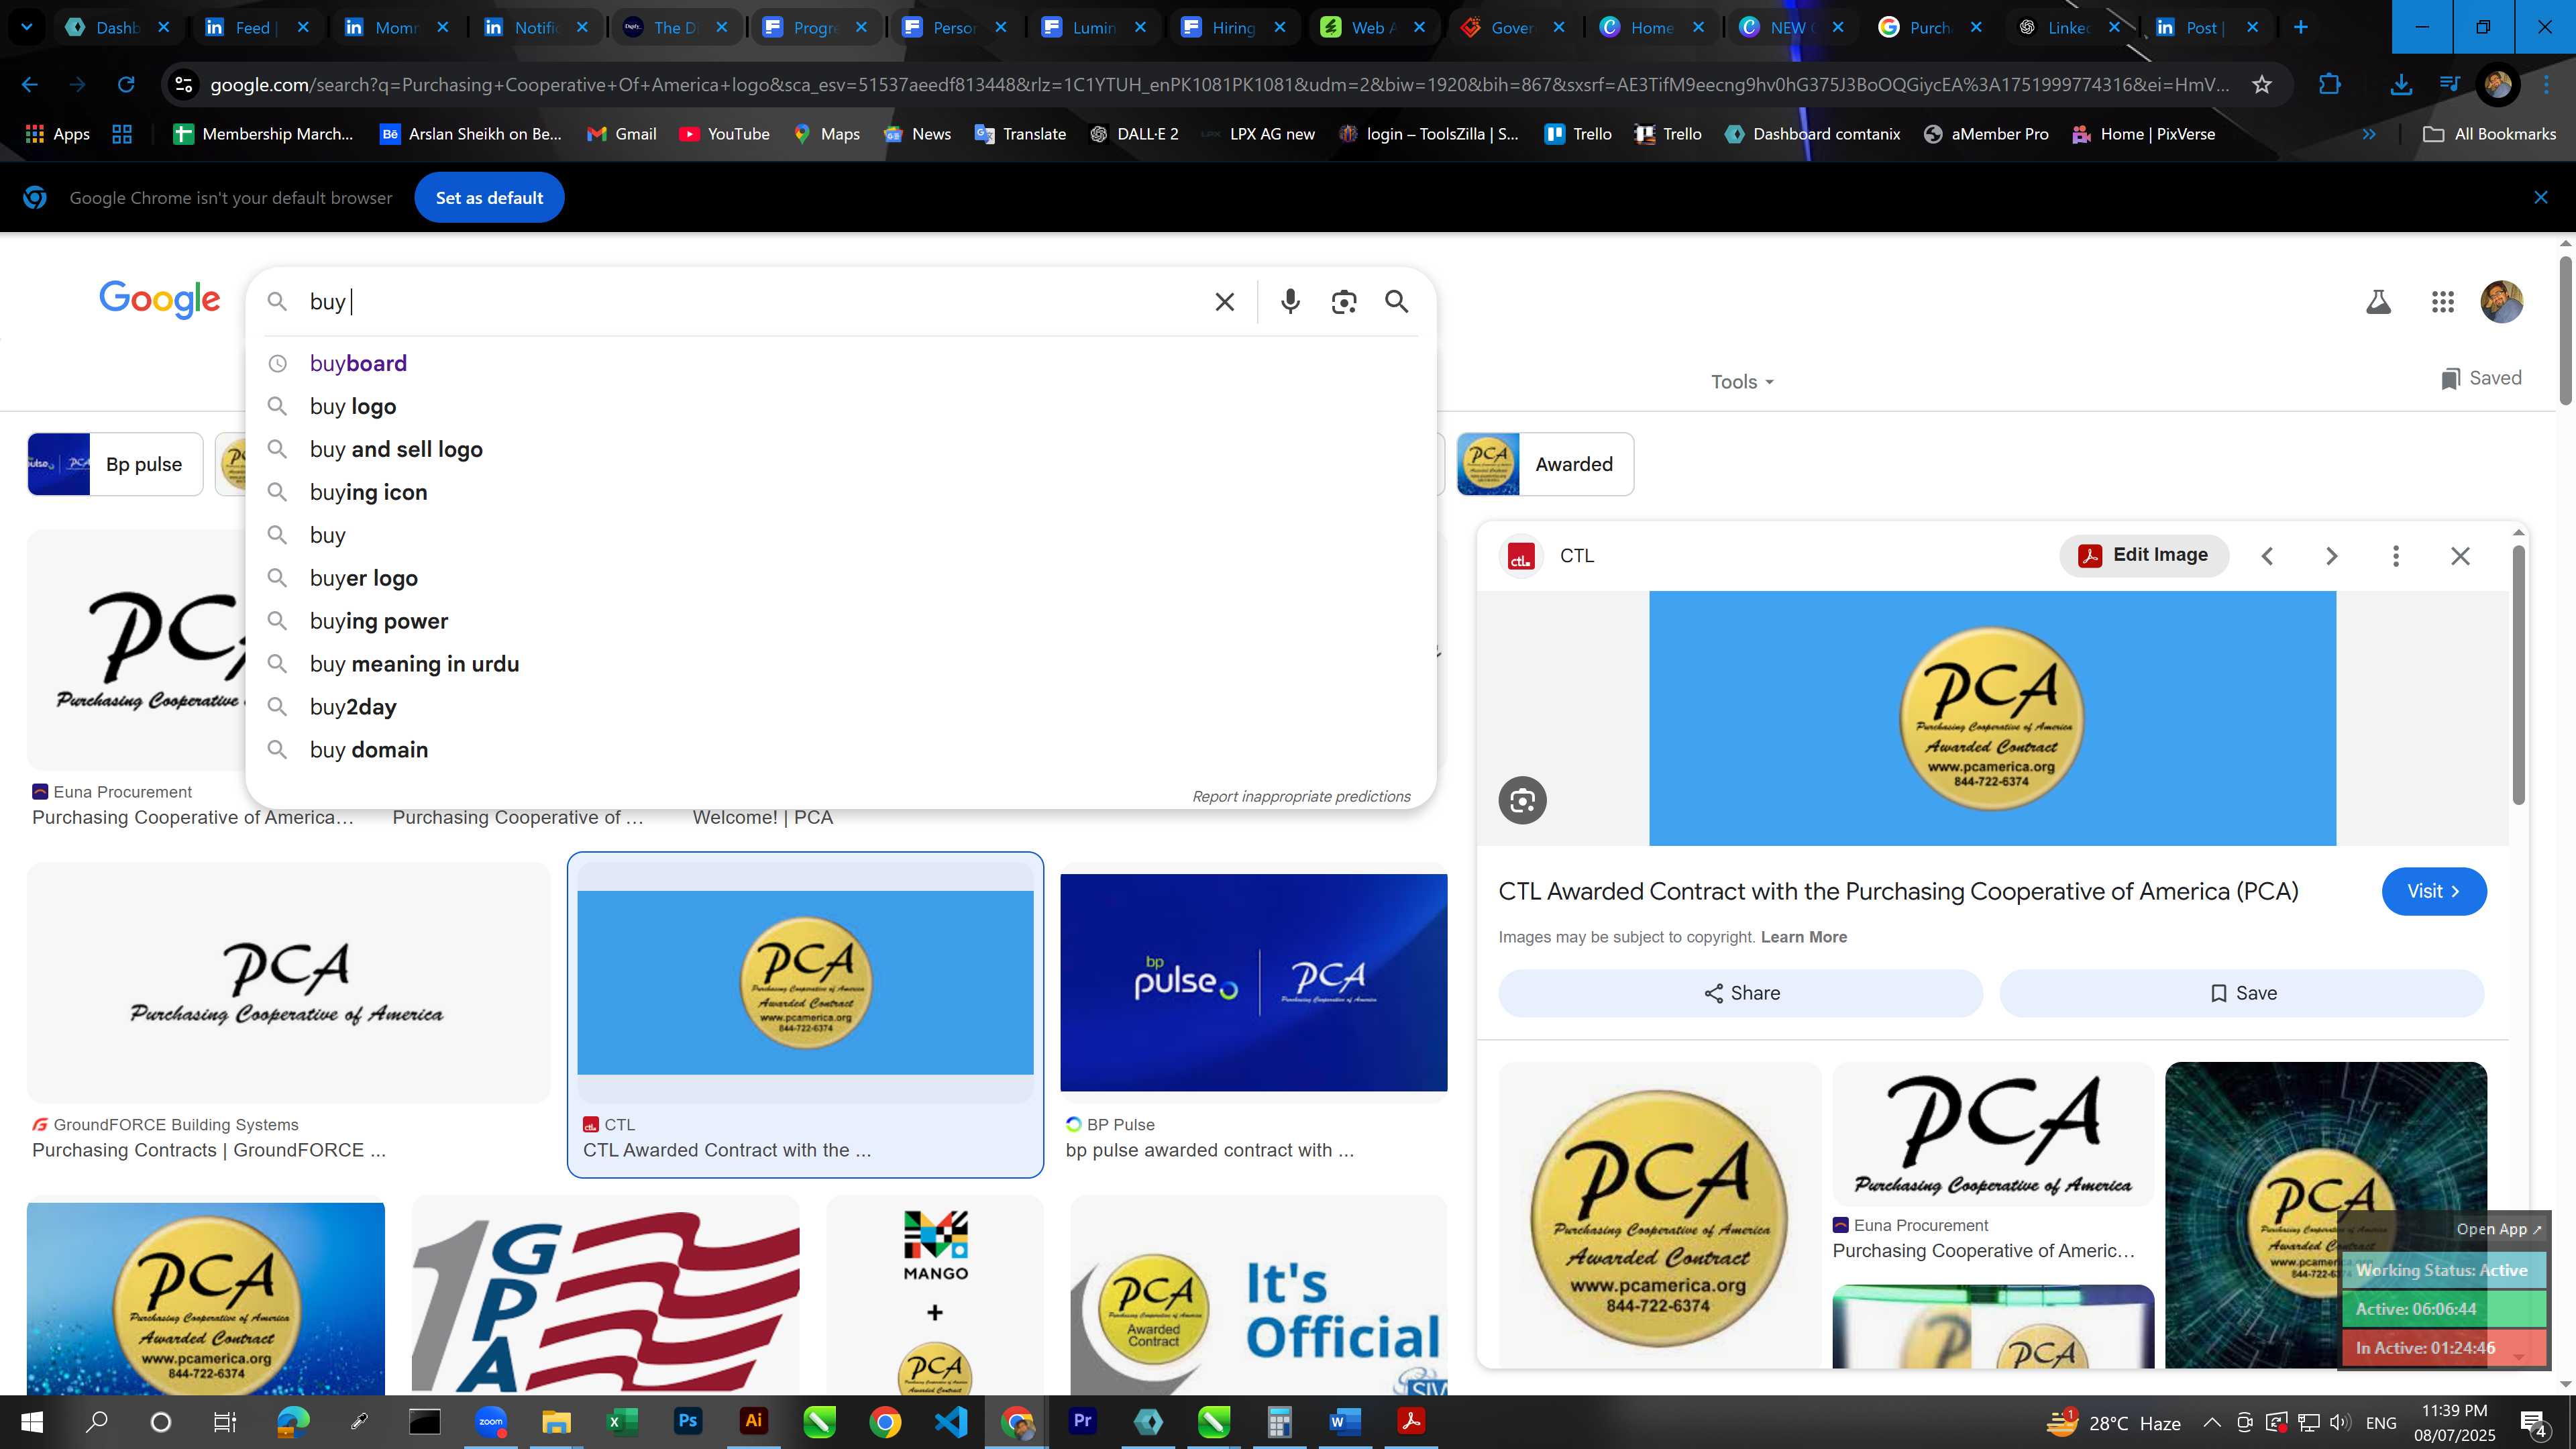Screen dimensions: 2576x1449
Task: Clear the search box with X icon
Action: 1224,301
